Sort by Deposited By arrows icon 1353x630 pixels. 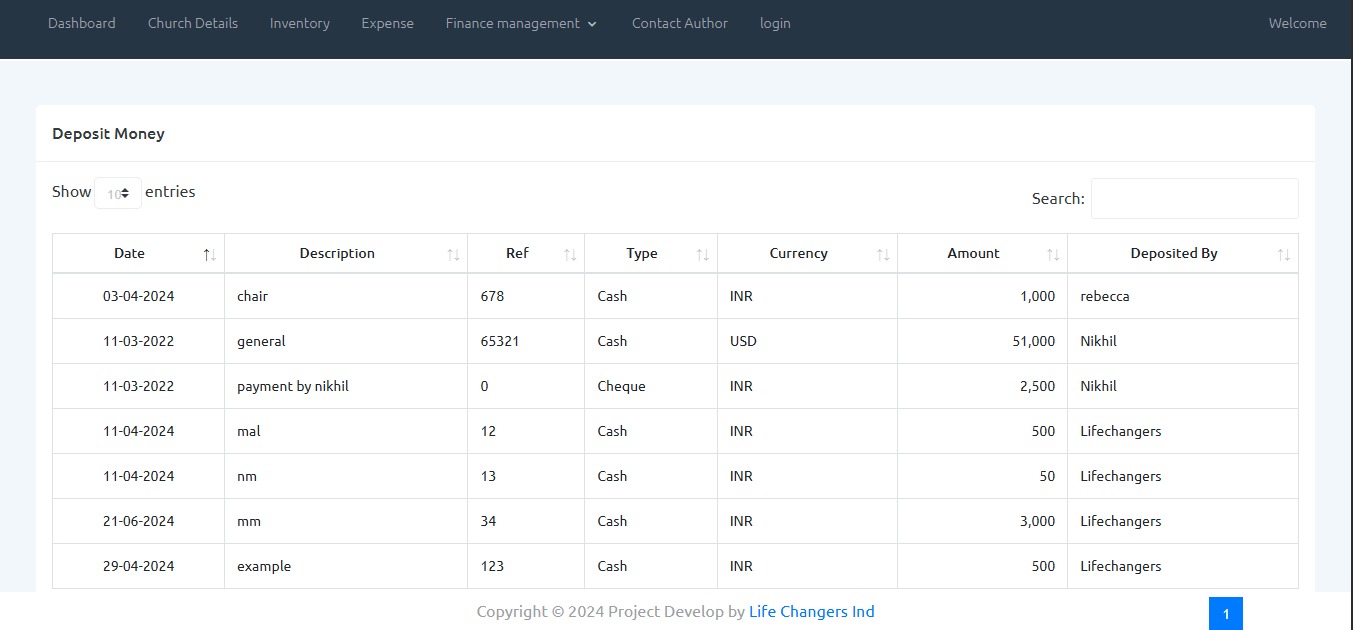[1283, 255]
